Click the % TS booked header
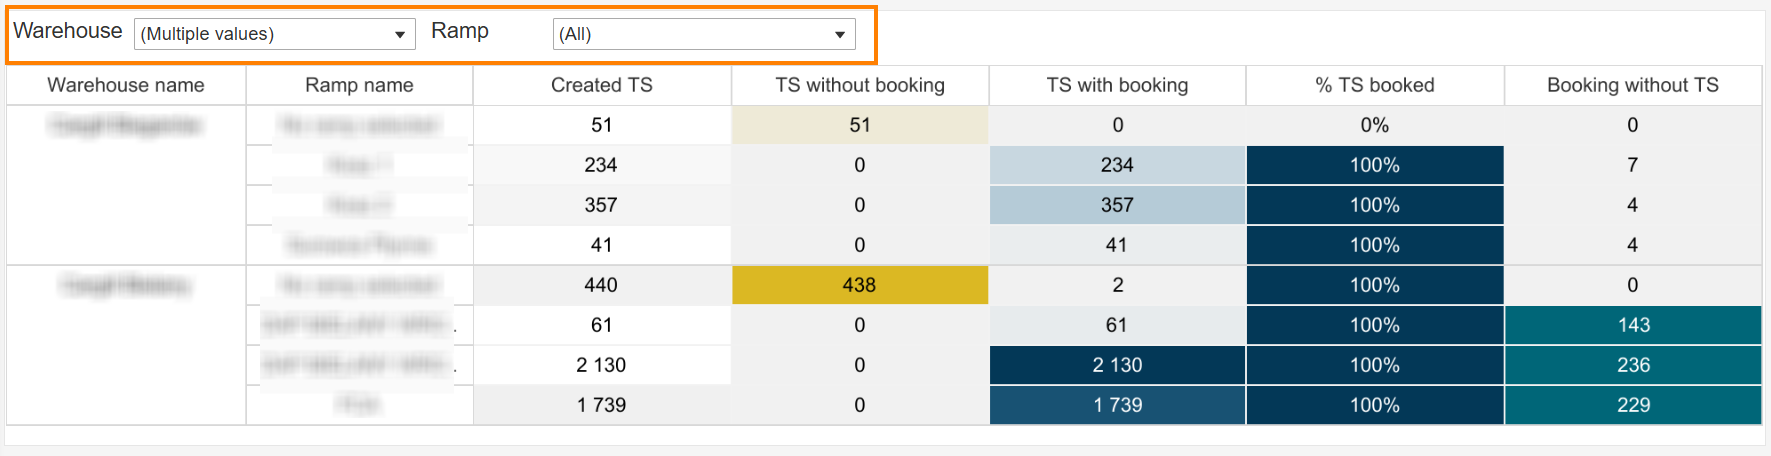 tap(1375, 85)
